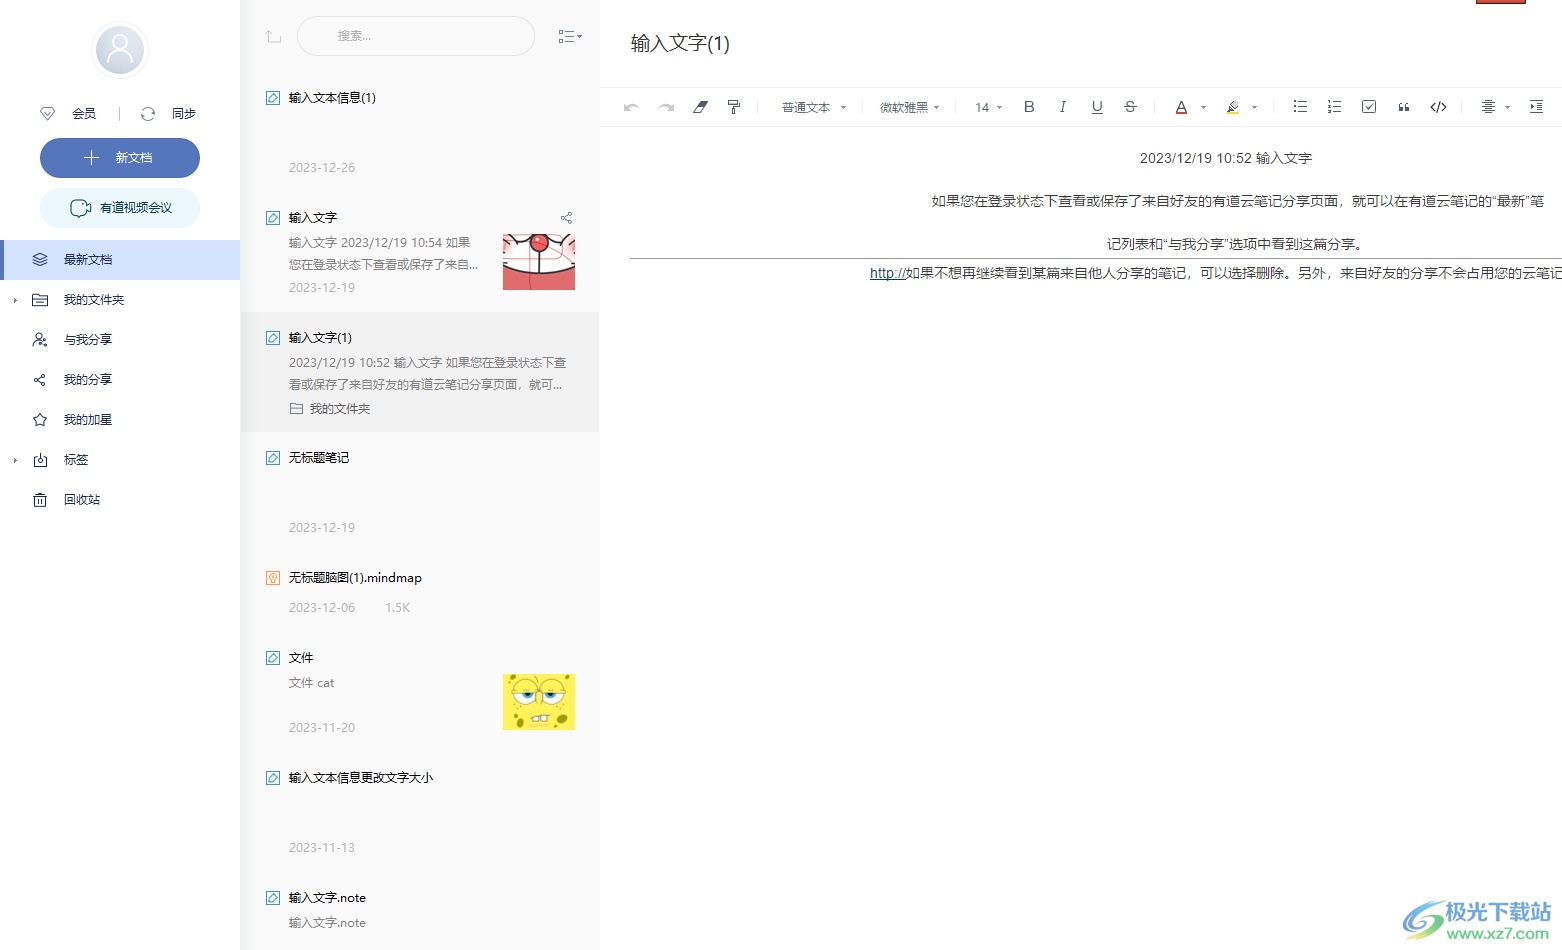Insert a checkbox to-do item

tap(1369, 107)
